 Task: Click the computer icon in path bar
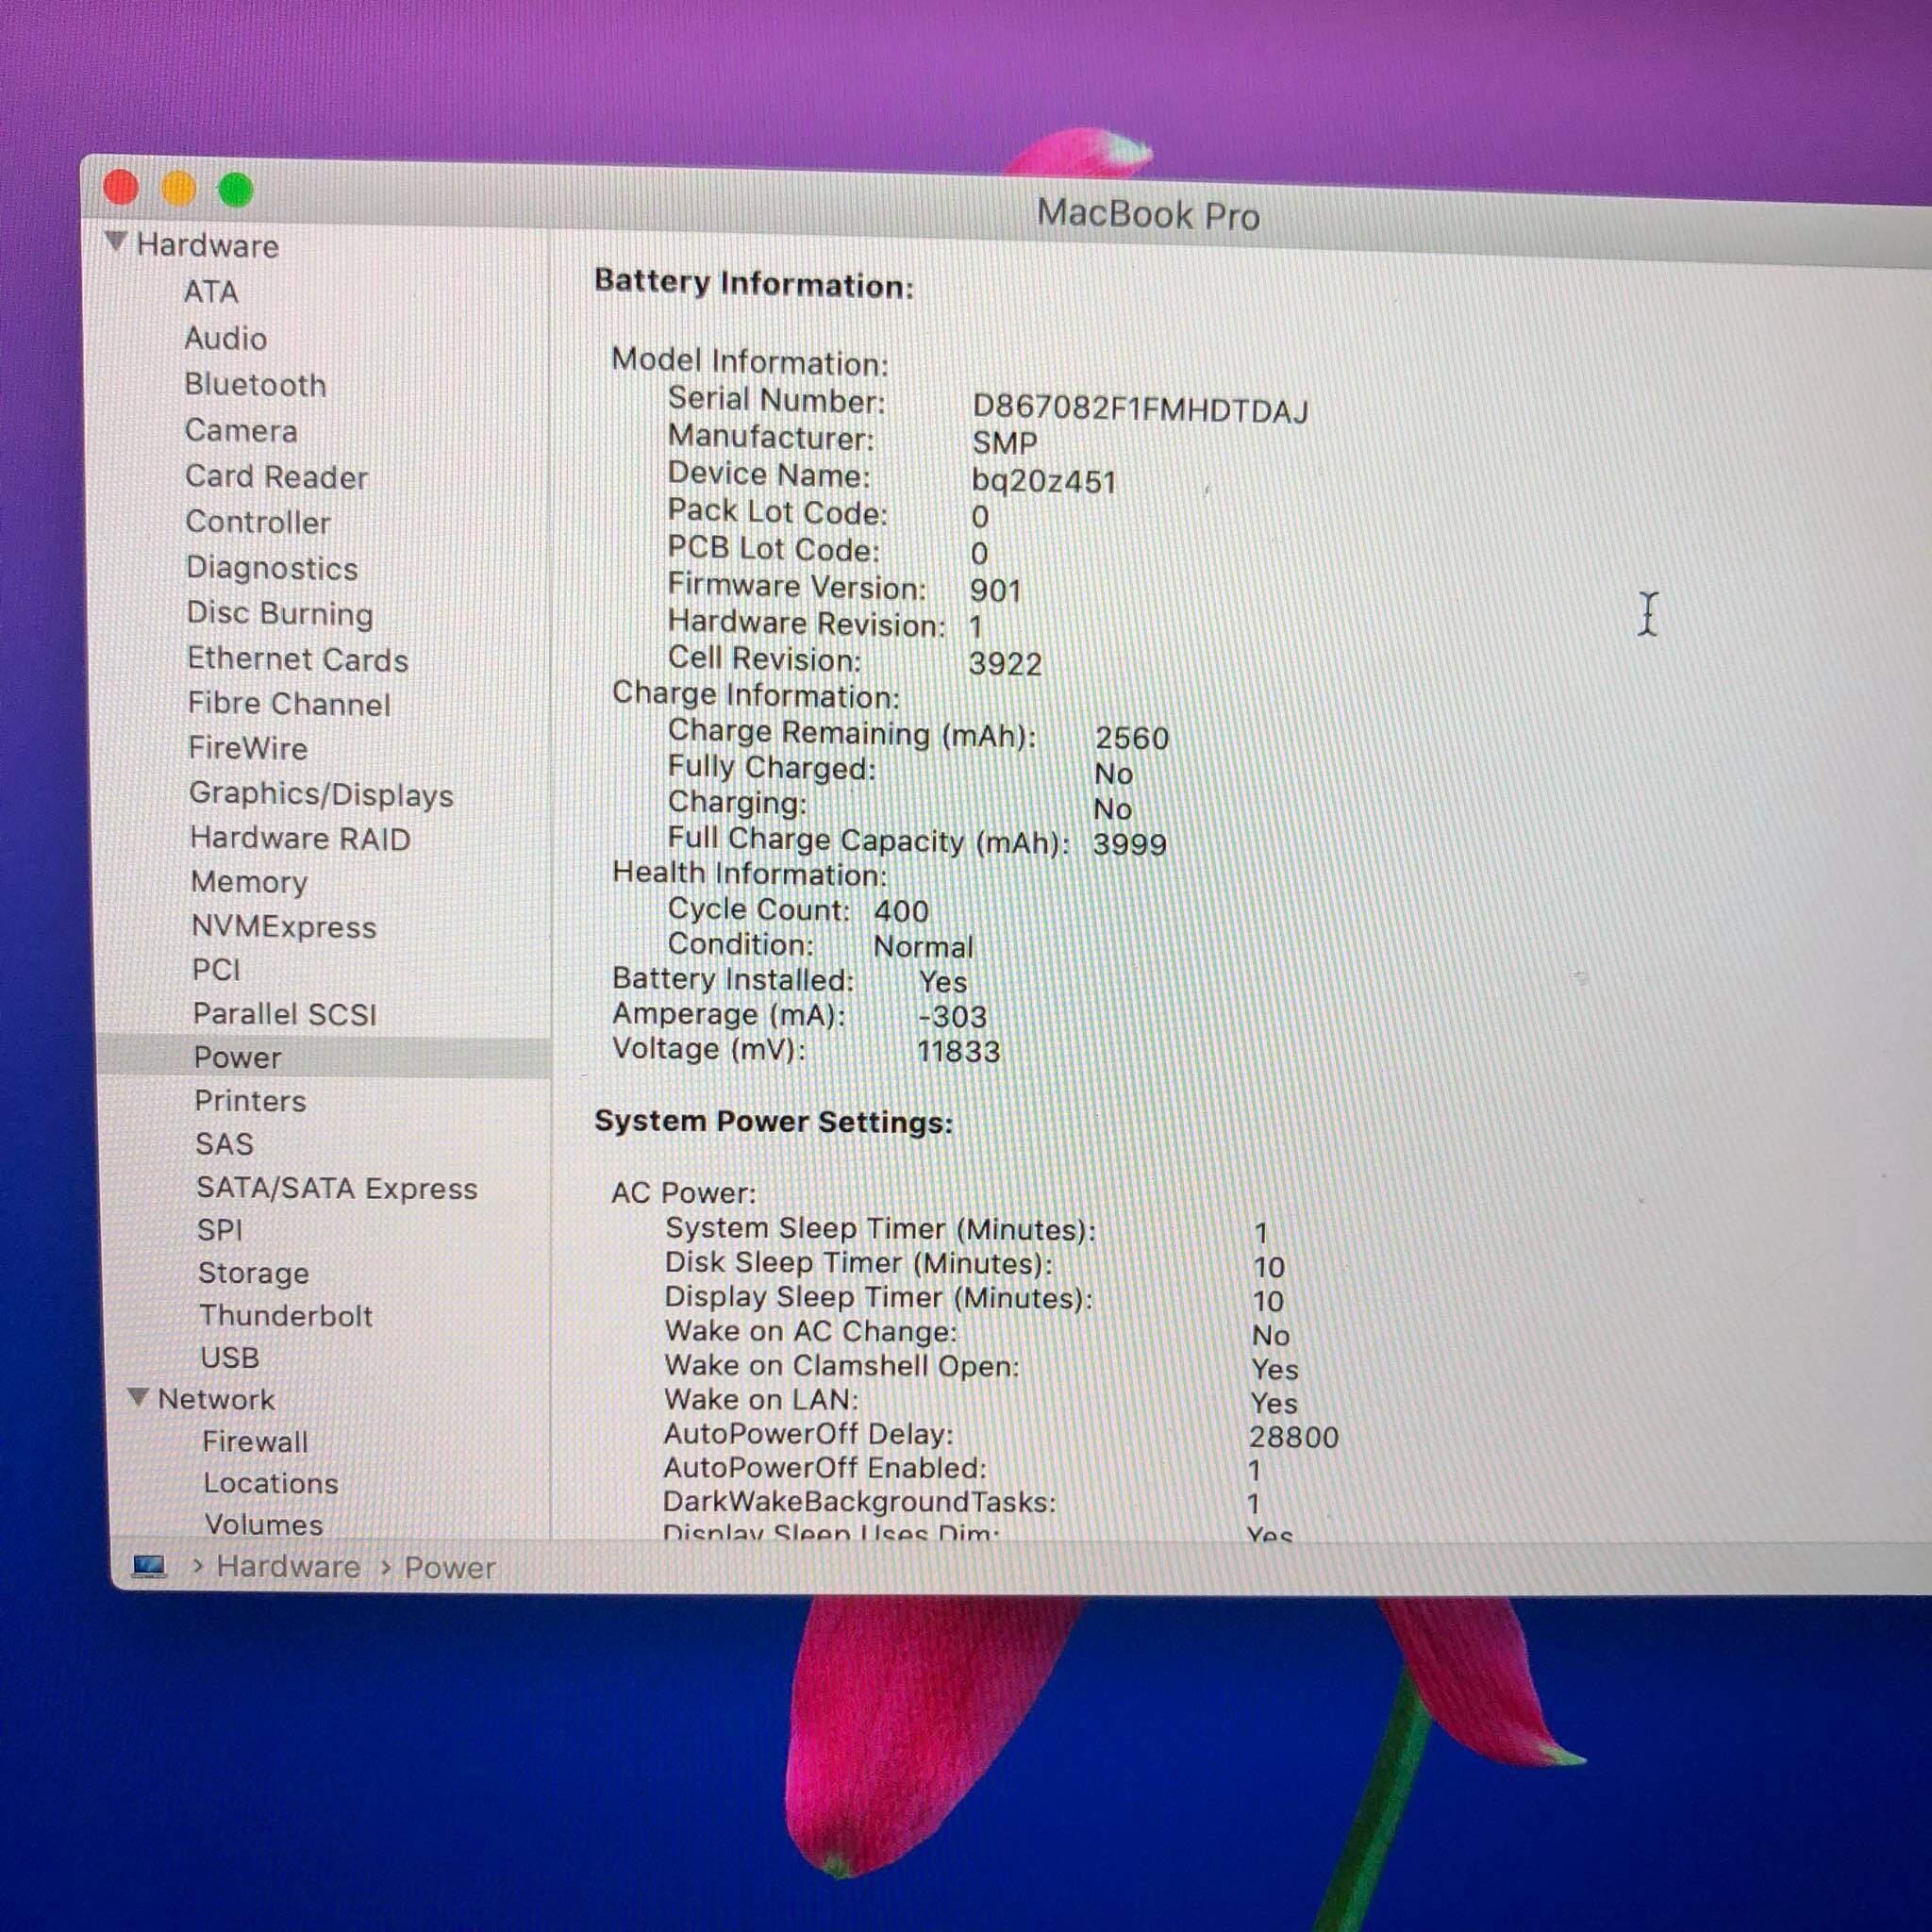(x=149, y=1567)
